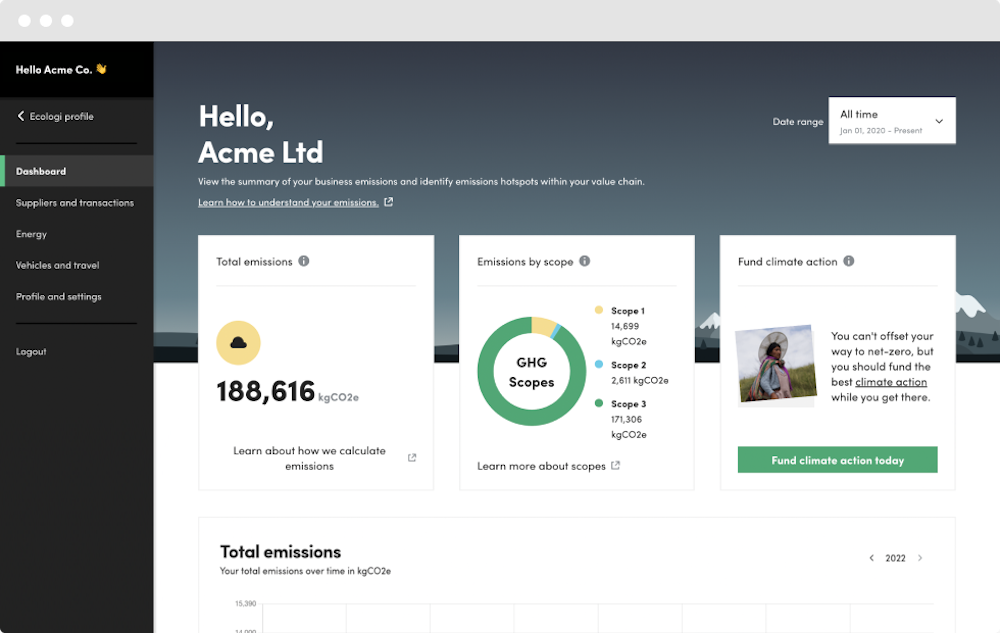Advance to next year in chart
Viewport: 1000px width, 633px height.
[x=920, y=558]
